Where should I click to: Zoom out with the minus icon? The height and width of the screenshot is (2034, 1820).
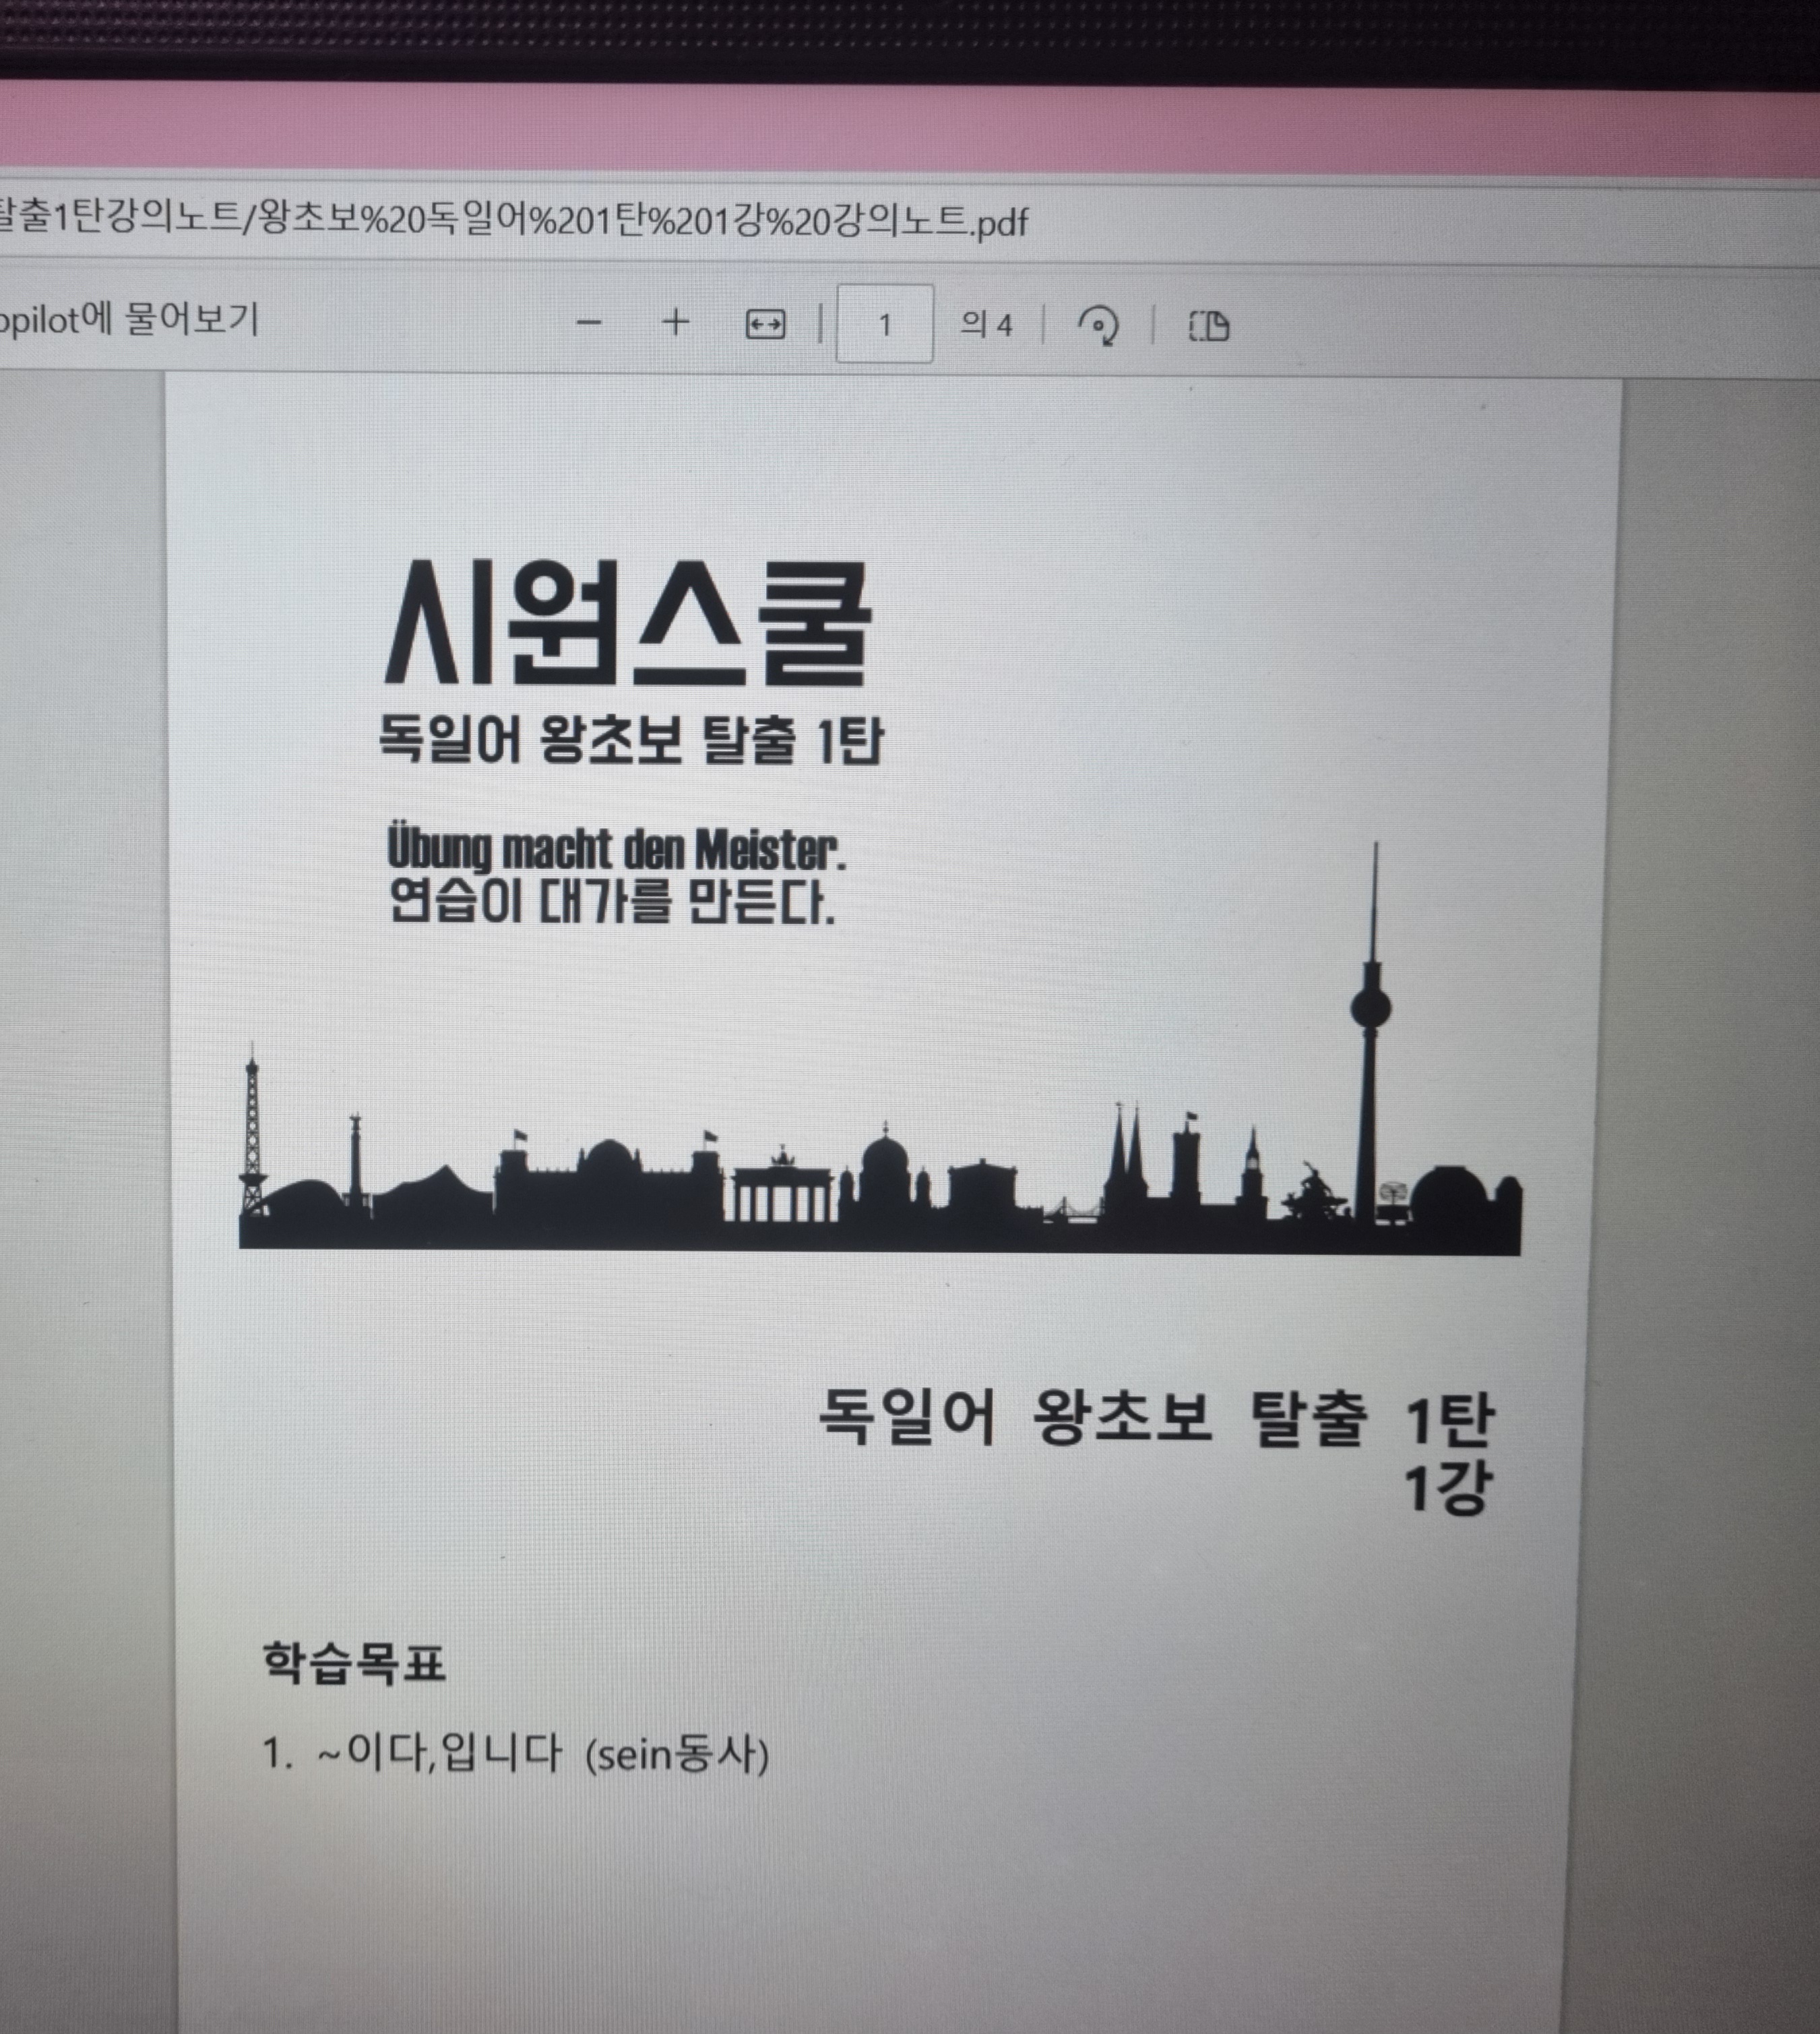(x=589, y=323)
